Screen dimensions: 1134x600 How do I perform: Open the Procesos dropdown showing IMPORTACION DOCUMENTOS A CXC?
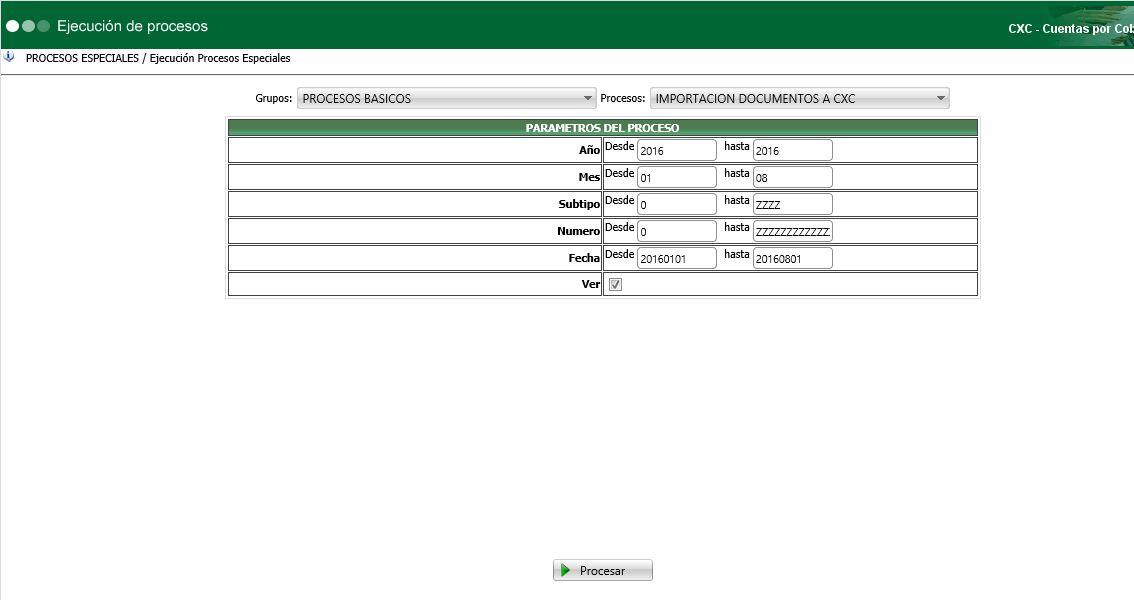[x=799, y=98]
